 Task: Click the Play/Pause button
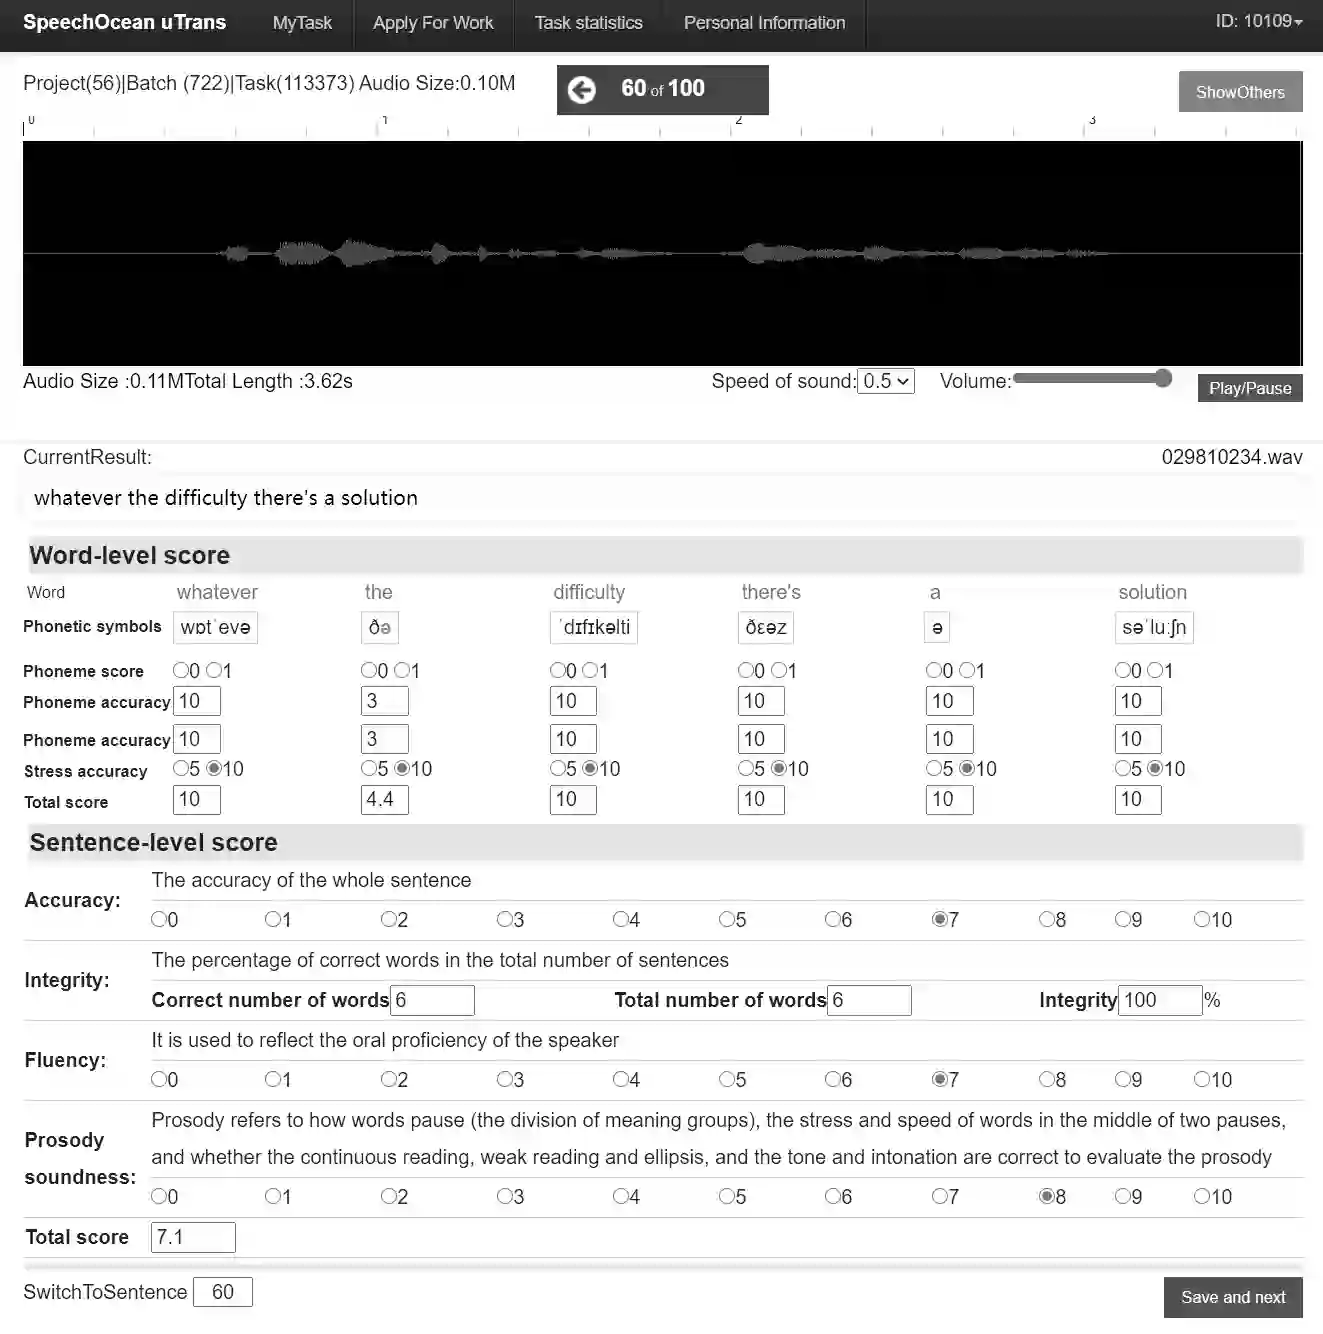click(x=1250, y=388)
